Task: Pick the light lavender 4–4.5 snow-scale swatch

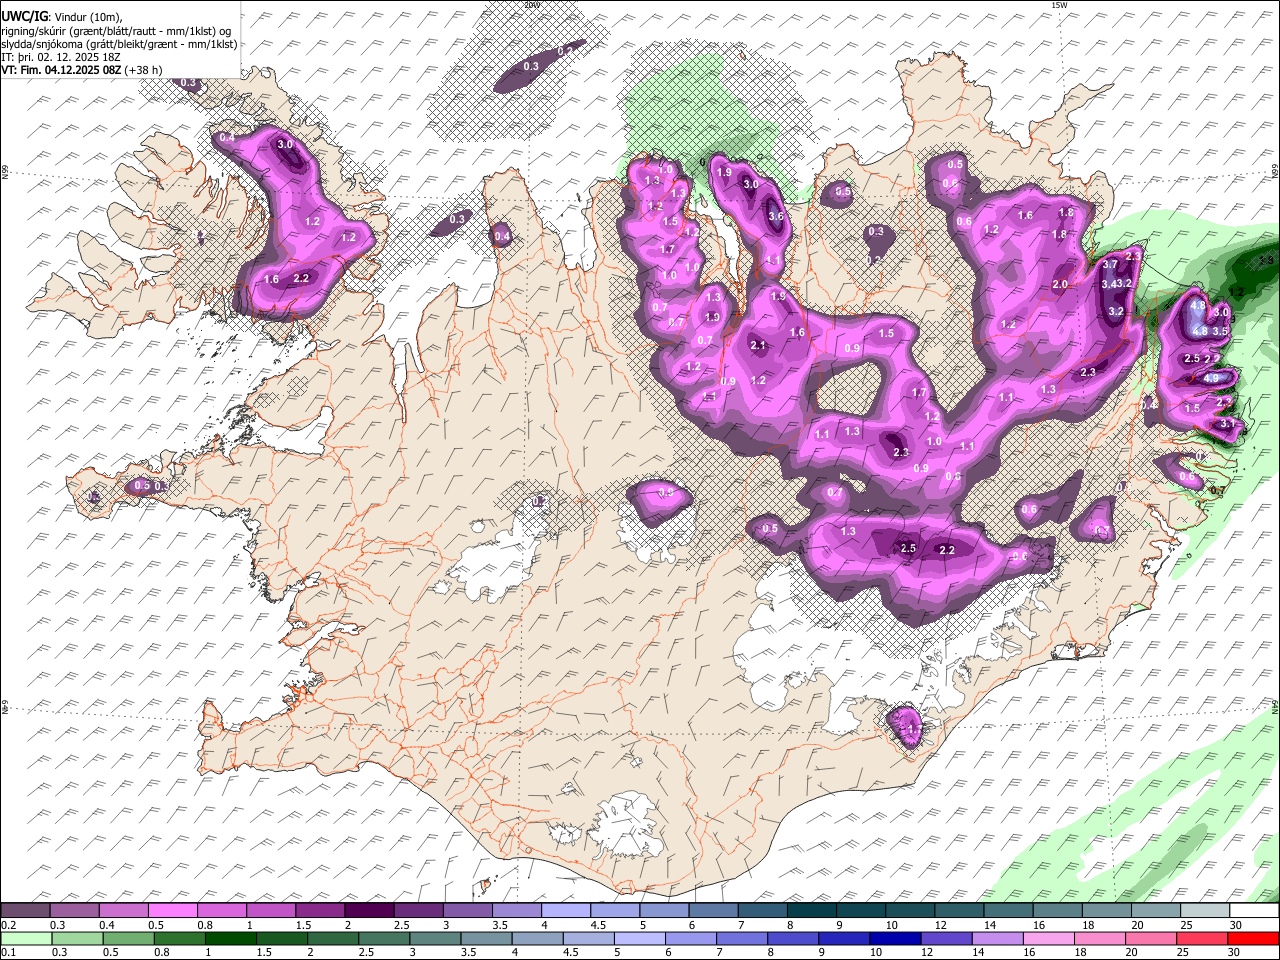Action: pos(566,910)
